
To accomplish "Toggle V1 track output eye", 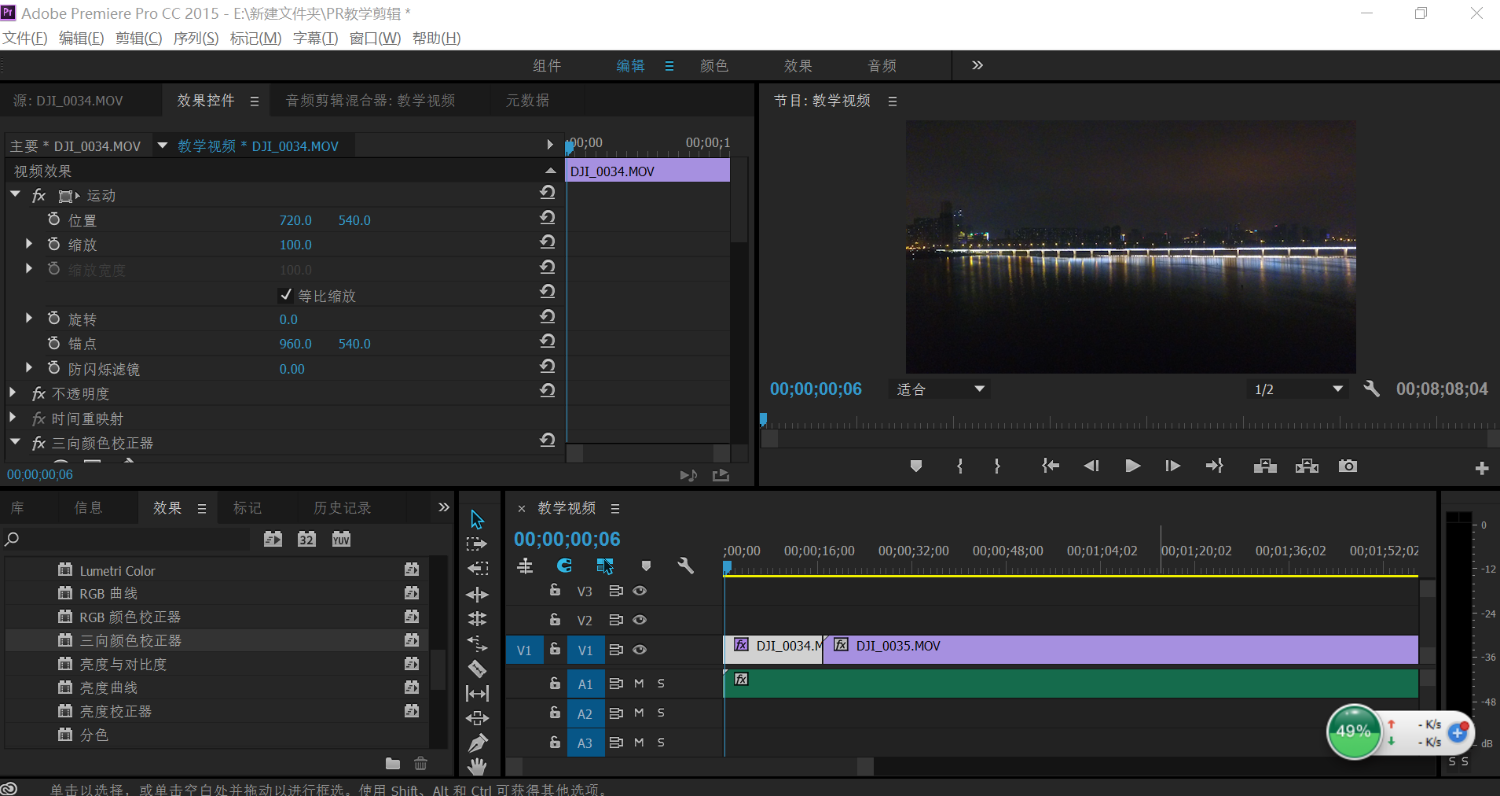I will click(640, 650).
